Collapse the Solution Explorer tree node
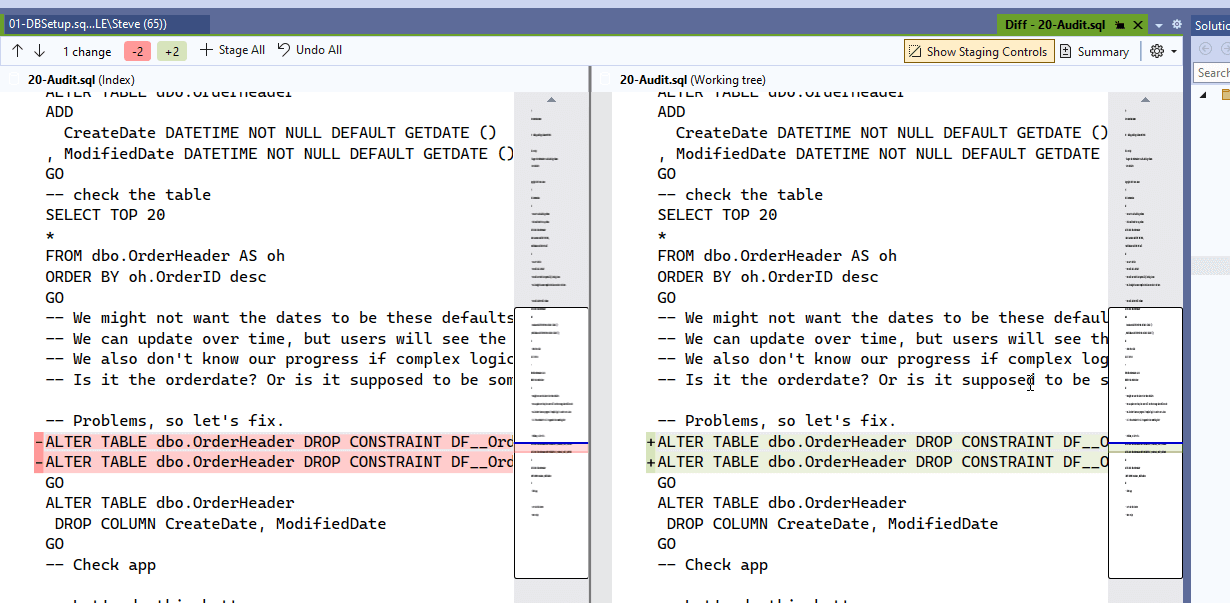The width and height of the screenshot is (1230, 603). (1202, 95)
